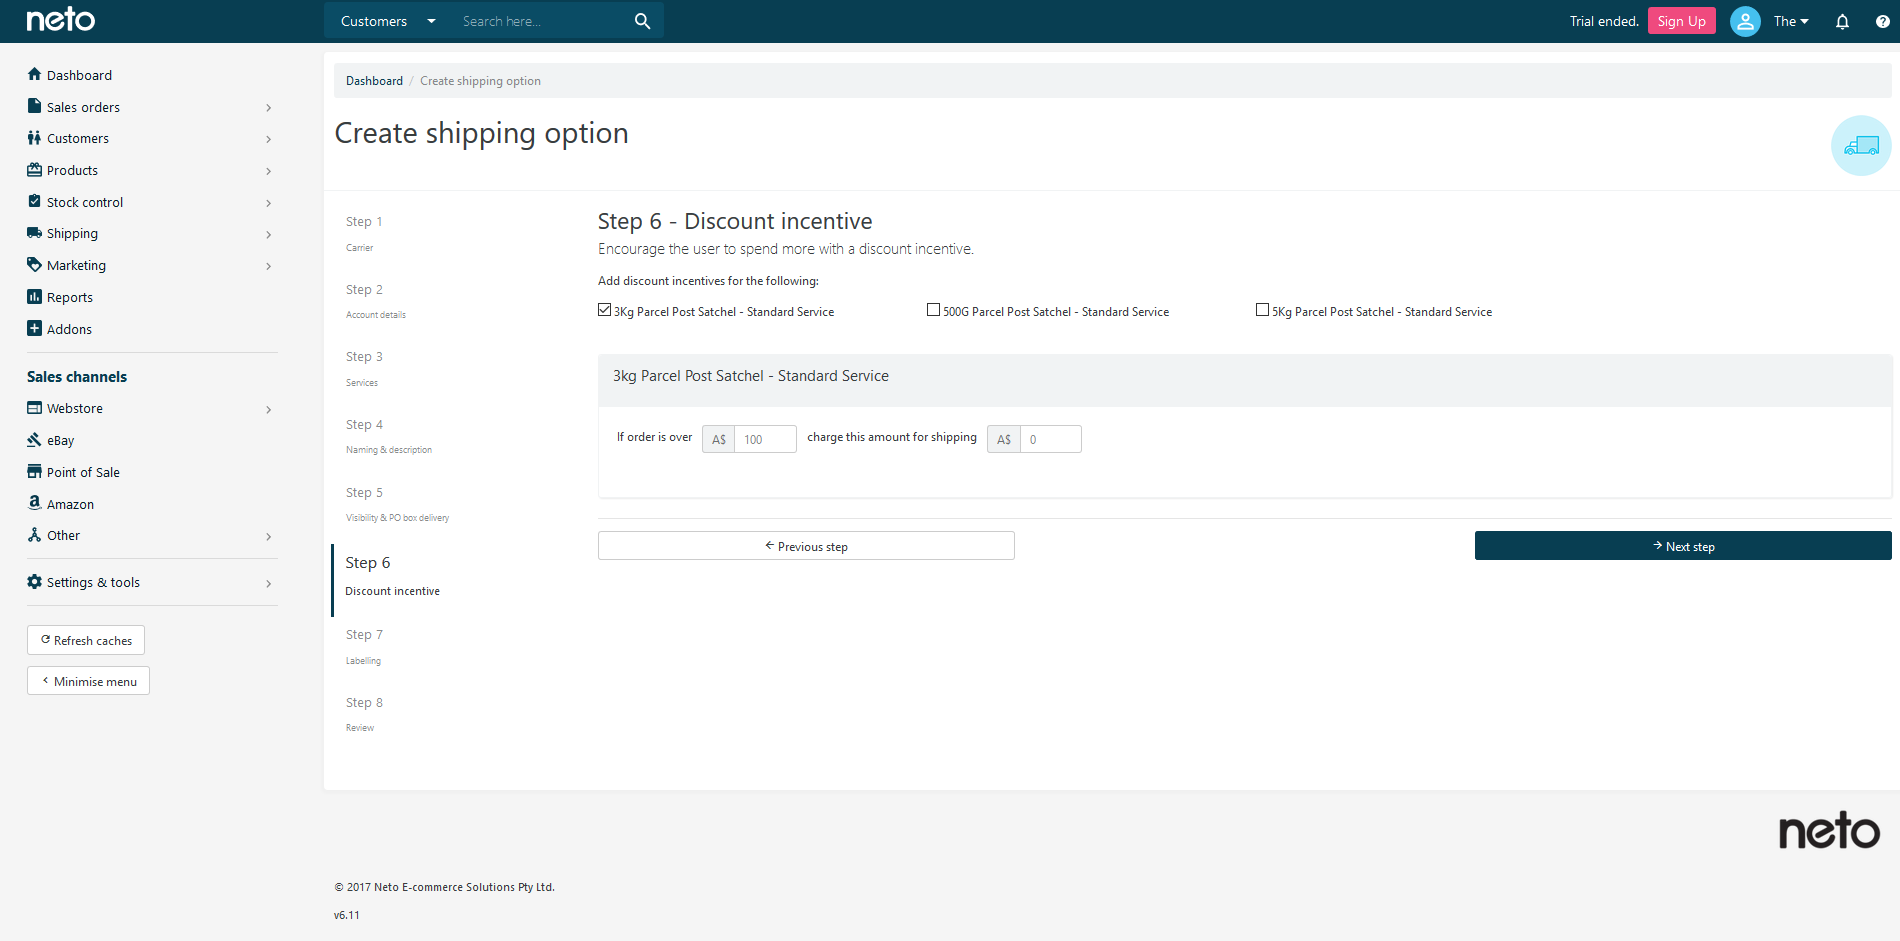This screenshot has height=941, width=1900.
Task: Click the Customers people icon
Action: tap(34, 138)
